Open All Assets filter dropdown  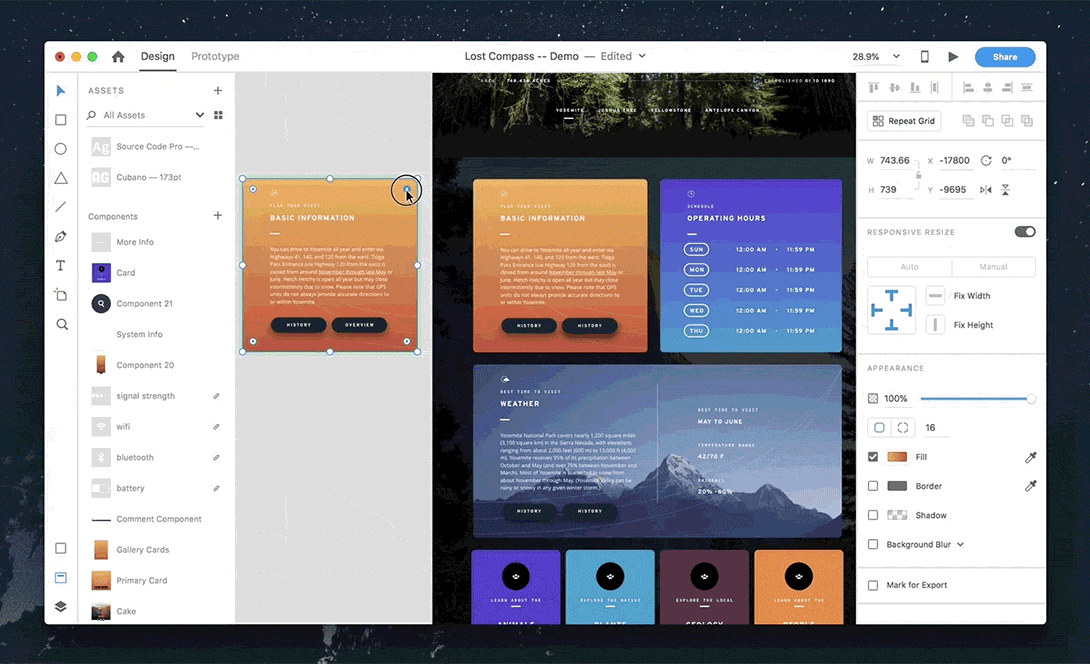point(200,115)
